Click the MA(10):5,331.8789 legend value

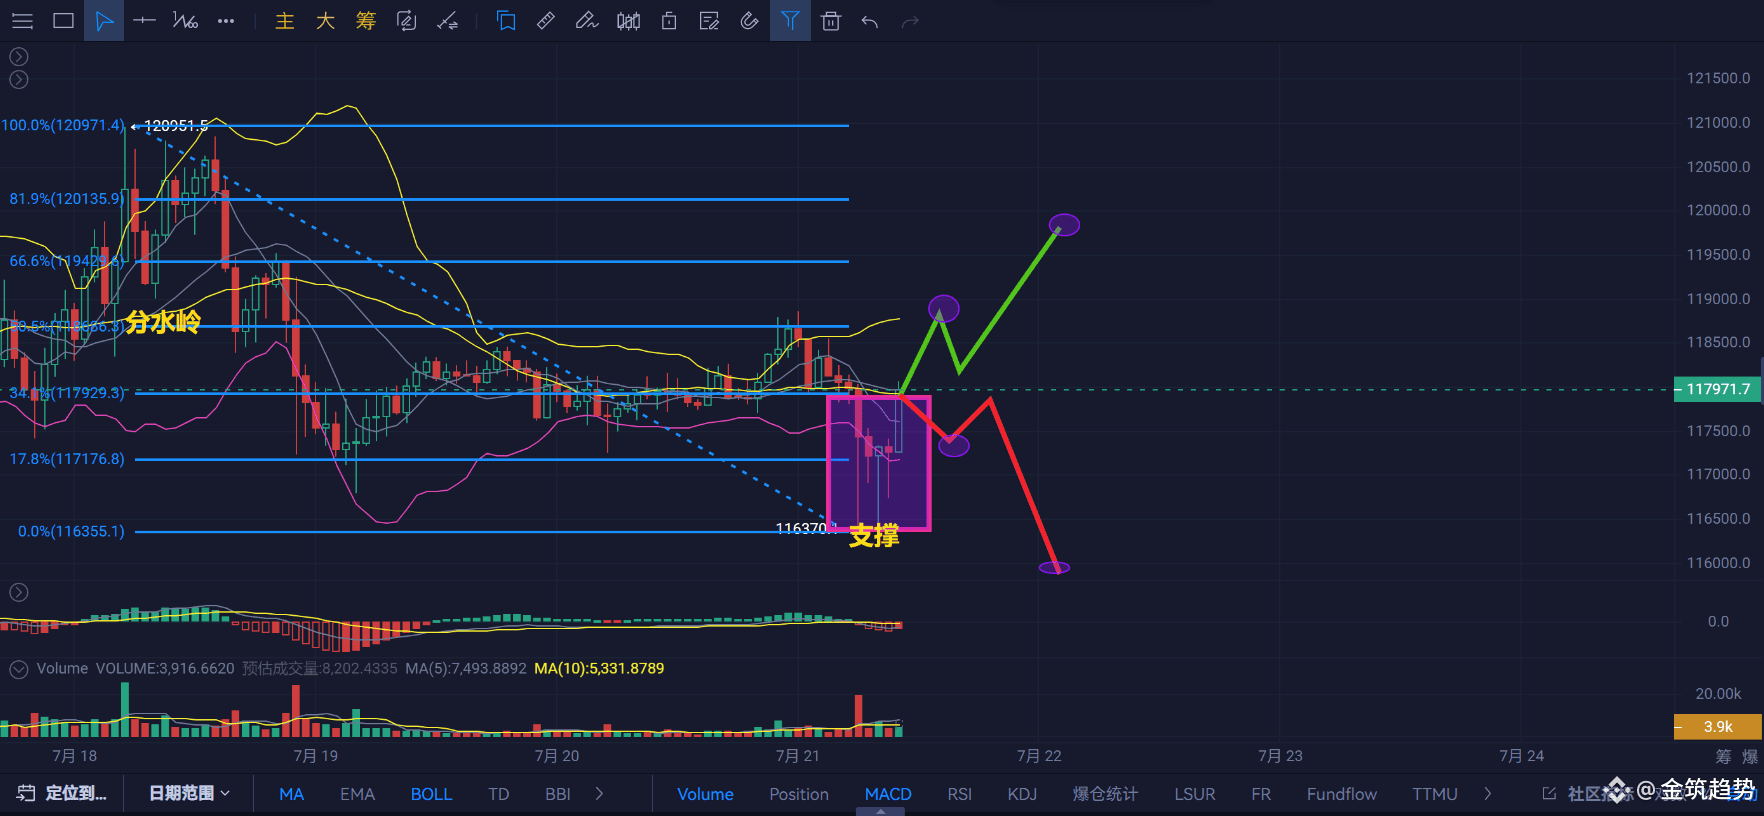(599, 668)
